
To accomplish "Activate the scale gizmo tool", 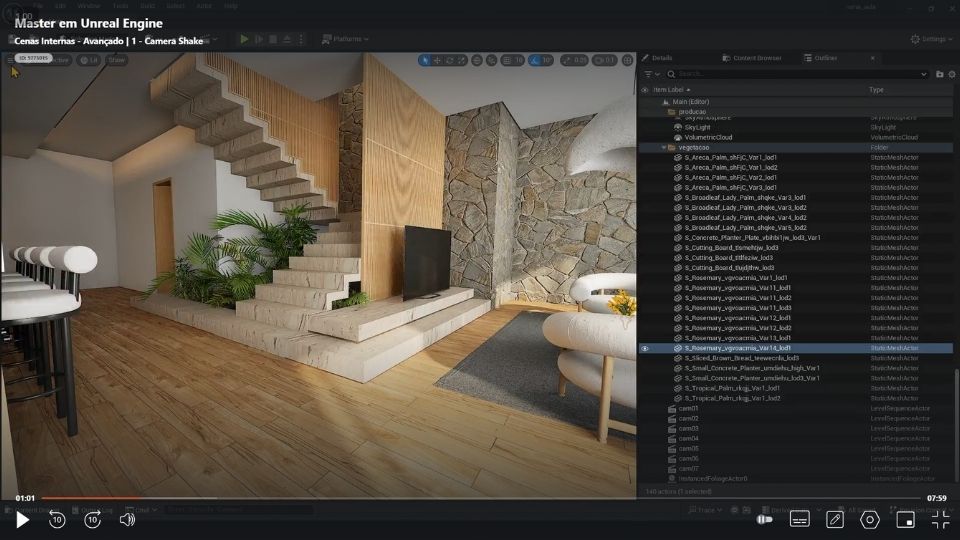I will click(462, 60).
